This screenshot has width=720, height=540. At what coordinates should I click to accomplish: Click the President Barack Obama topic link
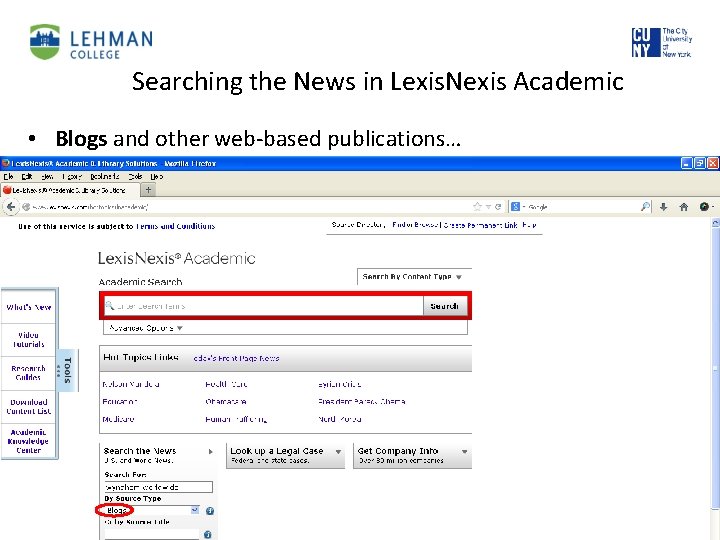361,401
